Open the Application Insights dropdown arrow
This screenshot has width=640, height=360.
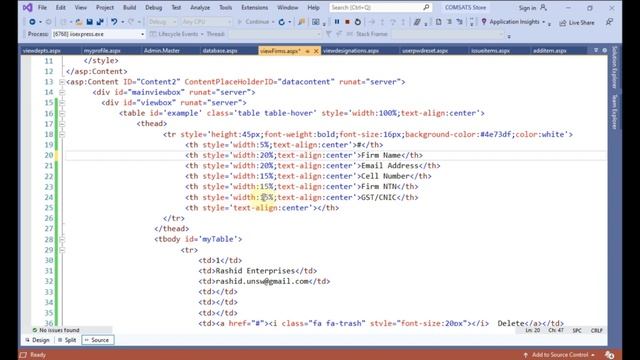tap(544, 22)
